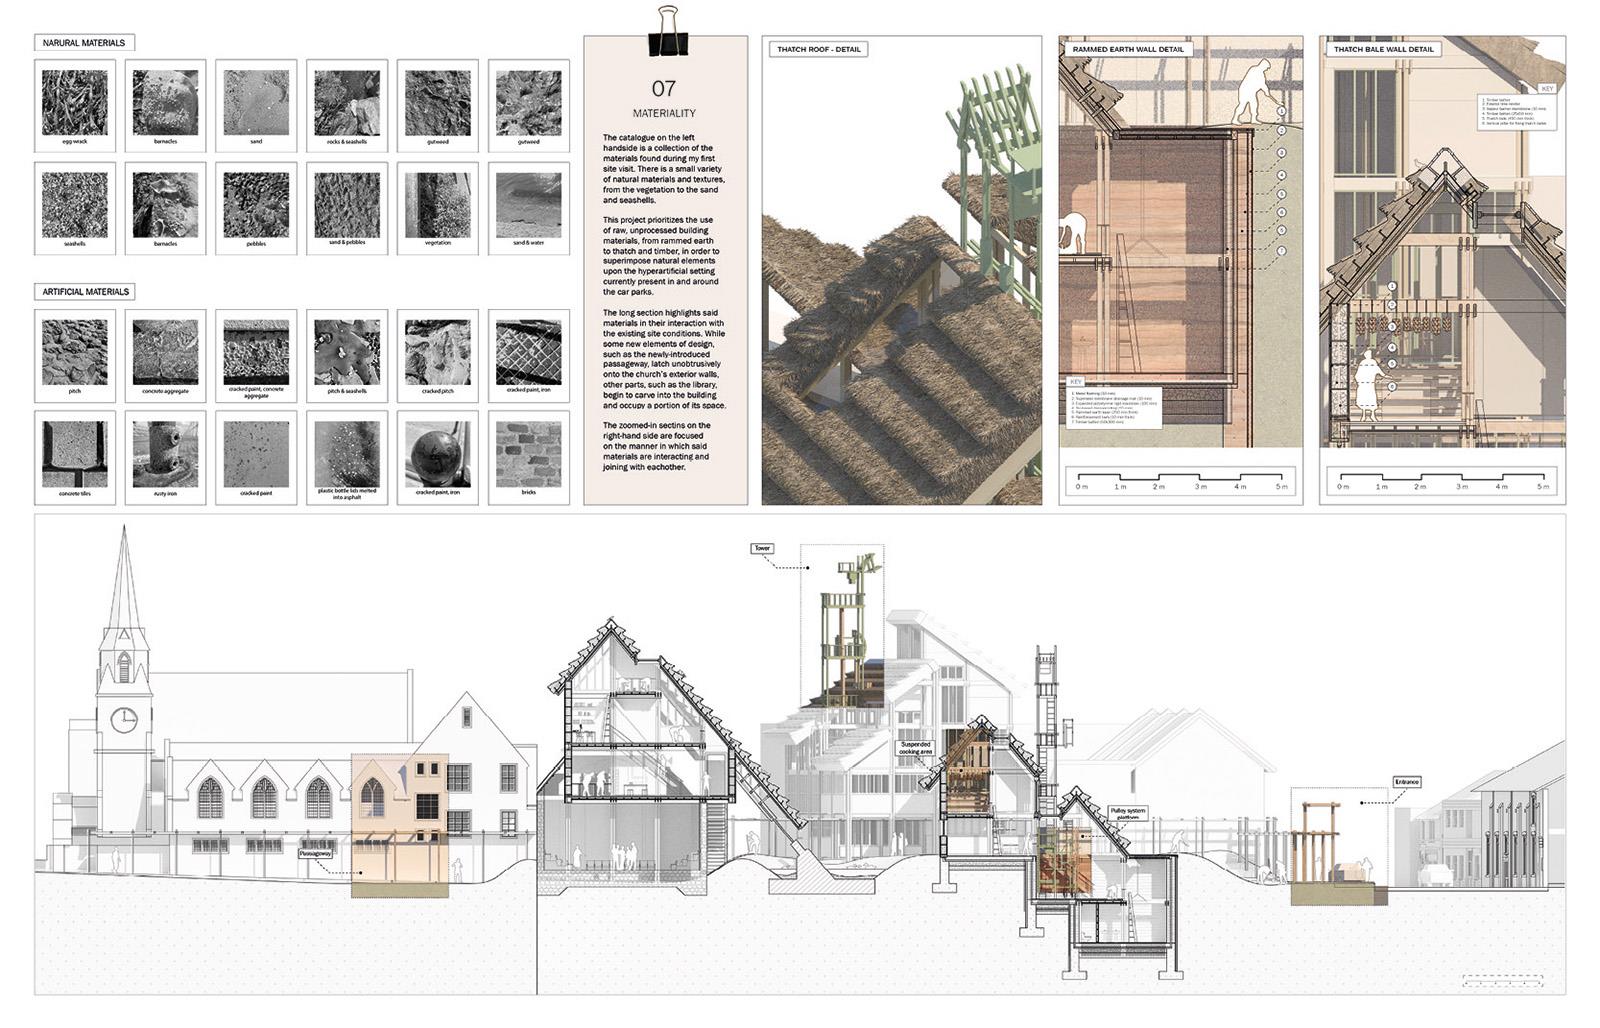Click the Artificial Materials heading label

pos(86,292)
